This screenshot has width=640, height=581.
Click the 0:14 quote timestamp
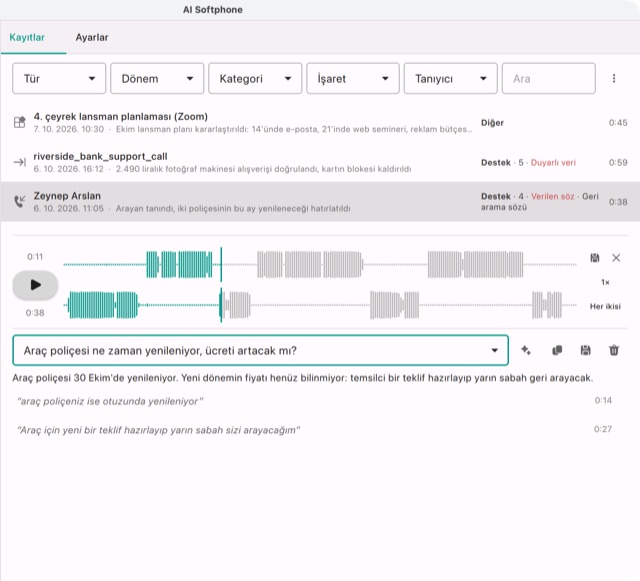click(x=603, y=400)
